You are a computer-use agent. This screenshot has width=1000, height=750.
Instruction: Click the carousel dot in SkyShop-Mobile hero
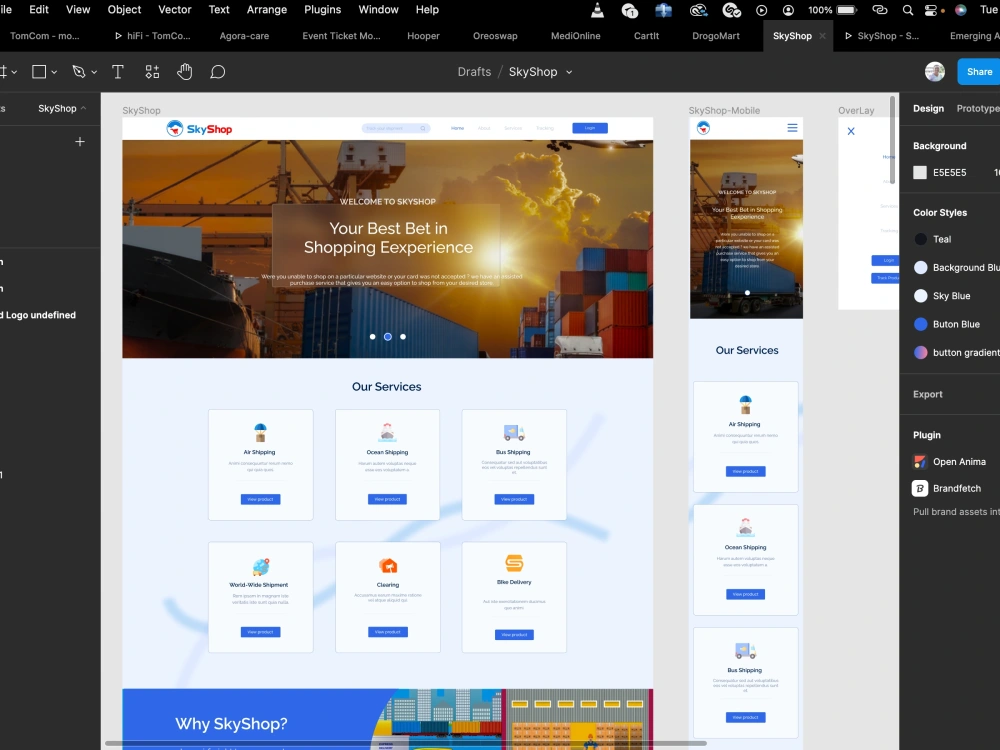coord(747,293)
